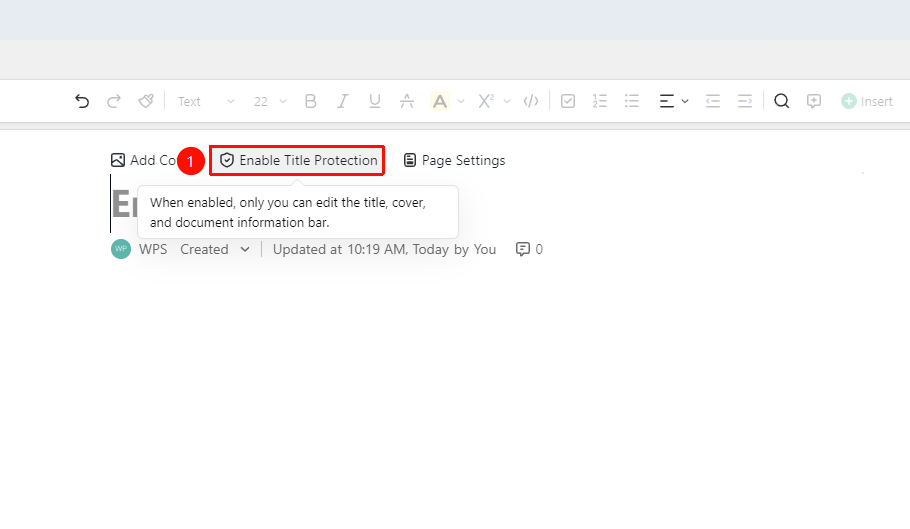
Task: Toggle Italic formatting
Action: click(342, 102)
